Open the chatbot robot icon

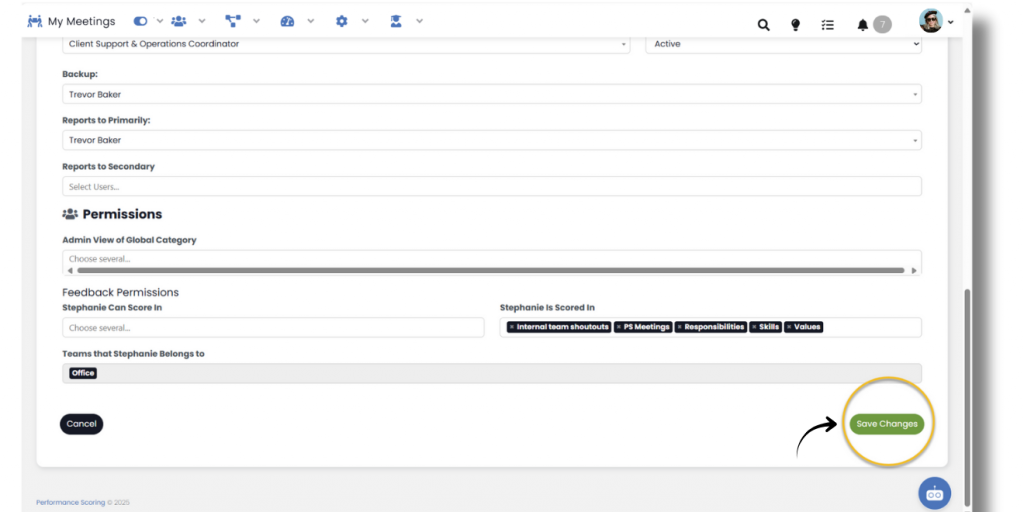point(935,493)
